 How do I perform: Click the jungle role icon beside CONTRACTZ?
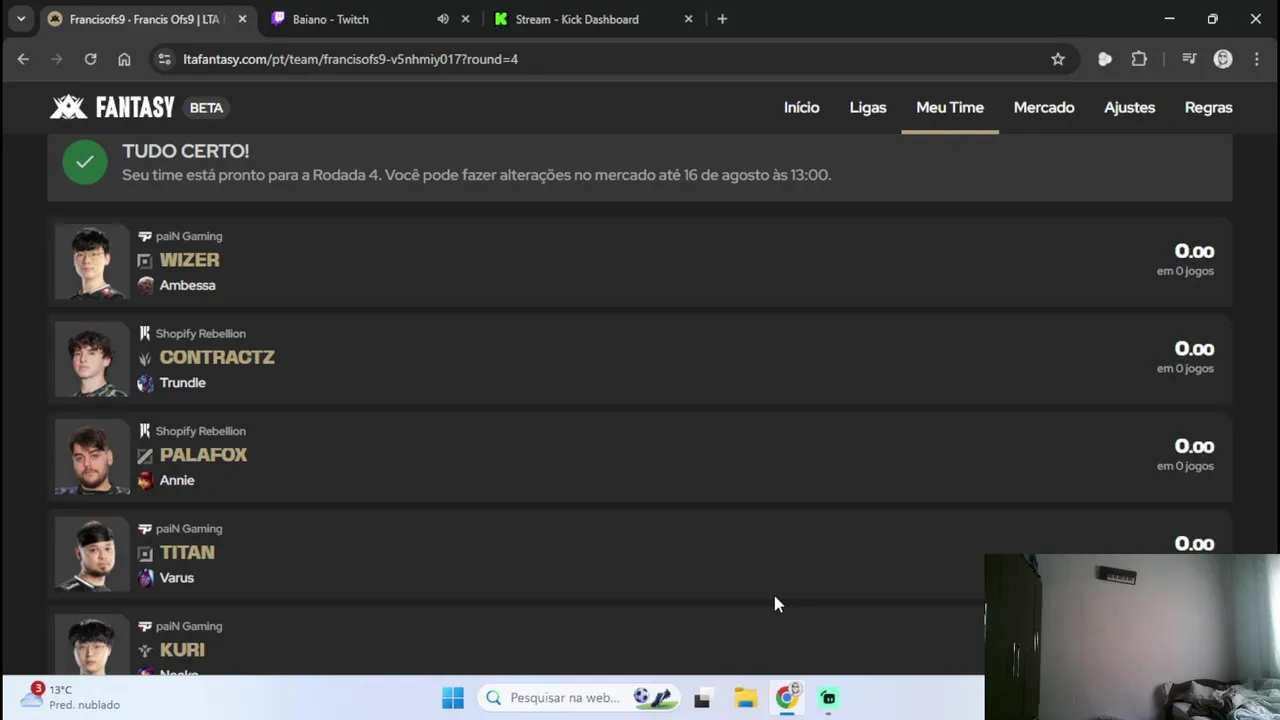(145, 358)
